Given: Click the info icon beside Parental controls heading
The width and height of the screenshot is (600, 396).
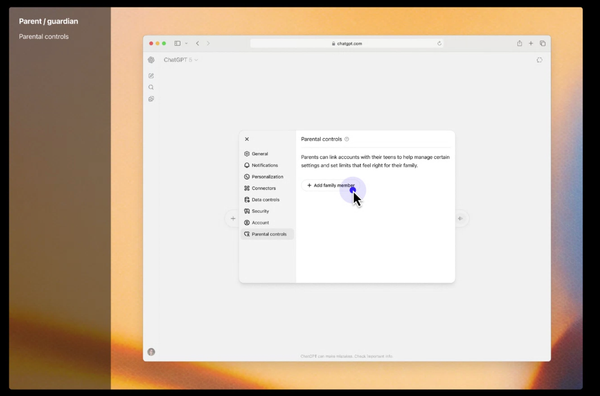Looking at the screenshot, I should (x=347, y=139).
